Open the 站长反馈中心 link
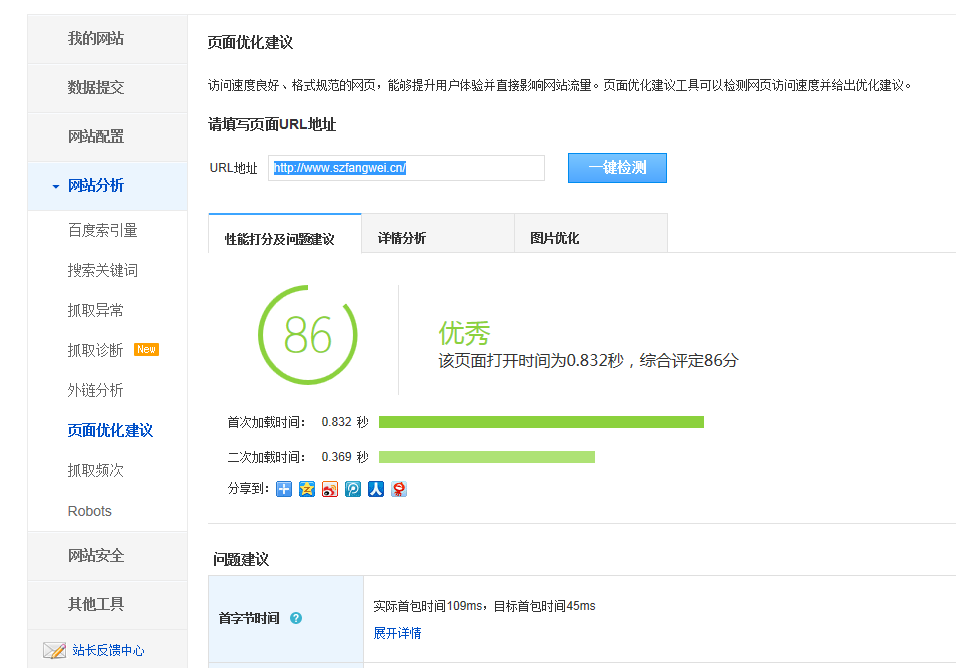 pyautogui.click(x=108, y=650)
